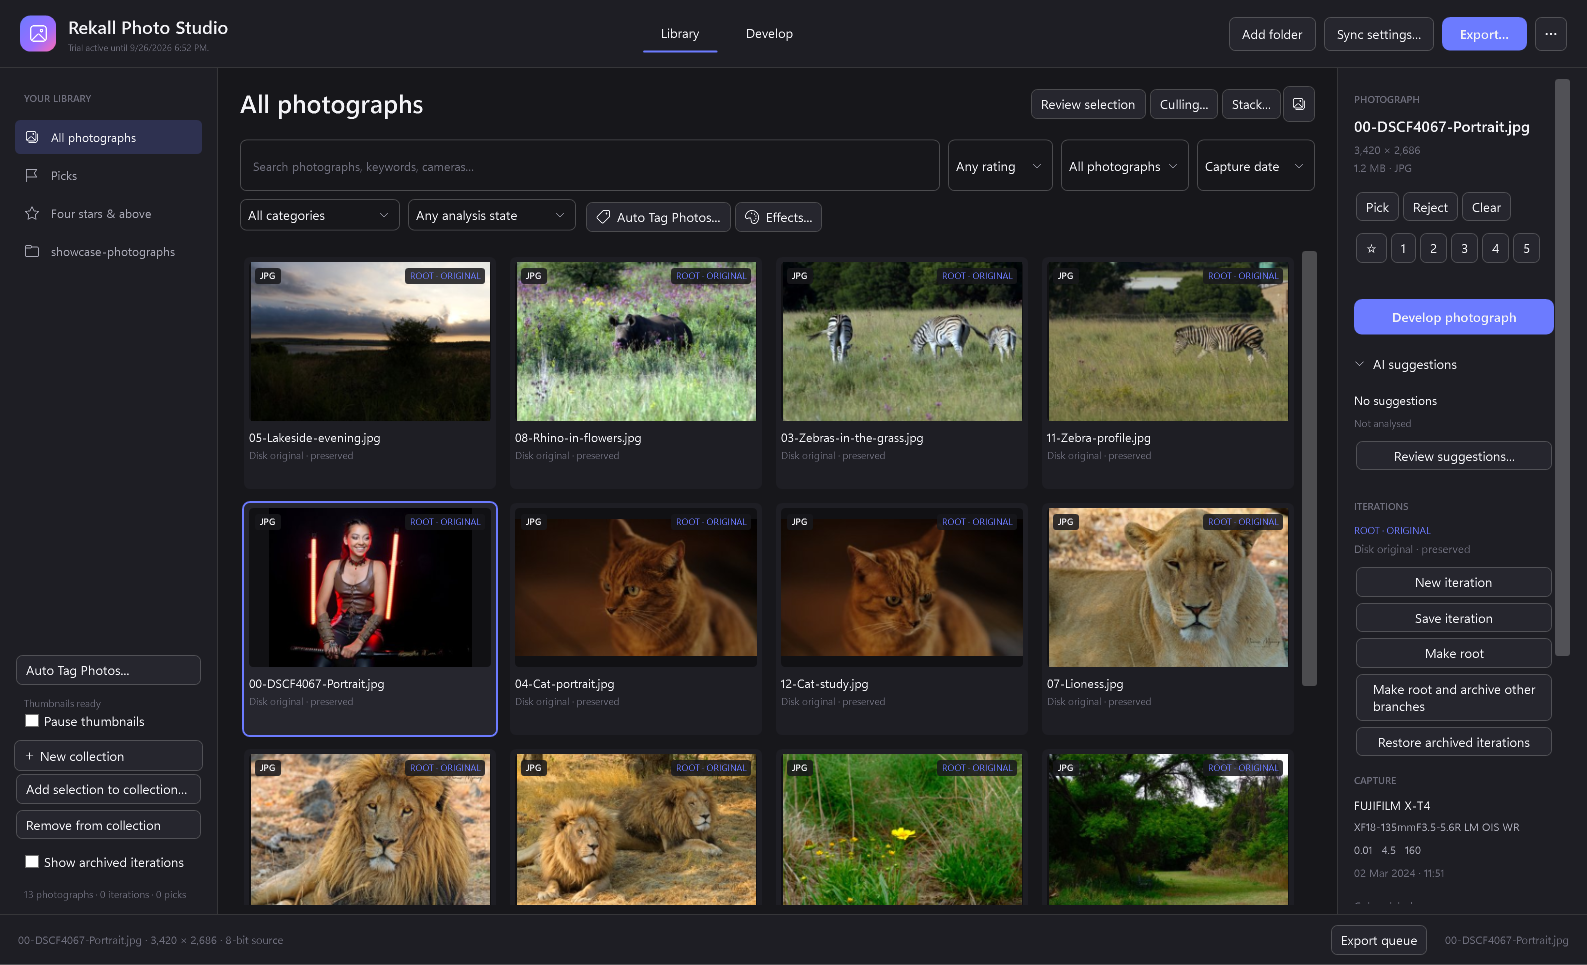Click the Rekall Photo Studio app logo
Viewport: 1587px width, 965px height.
38,34
